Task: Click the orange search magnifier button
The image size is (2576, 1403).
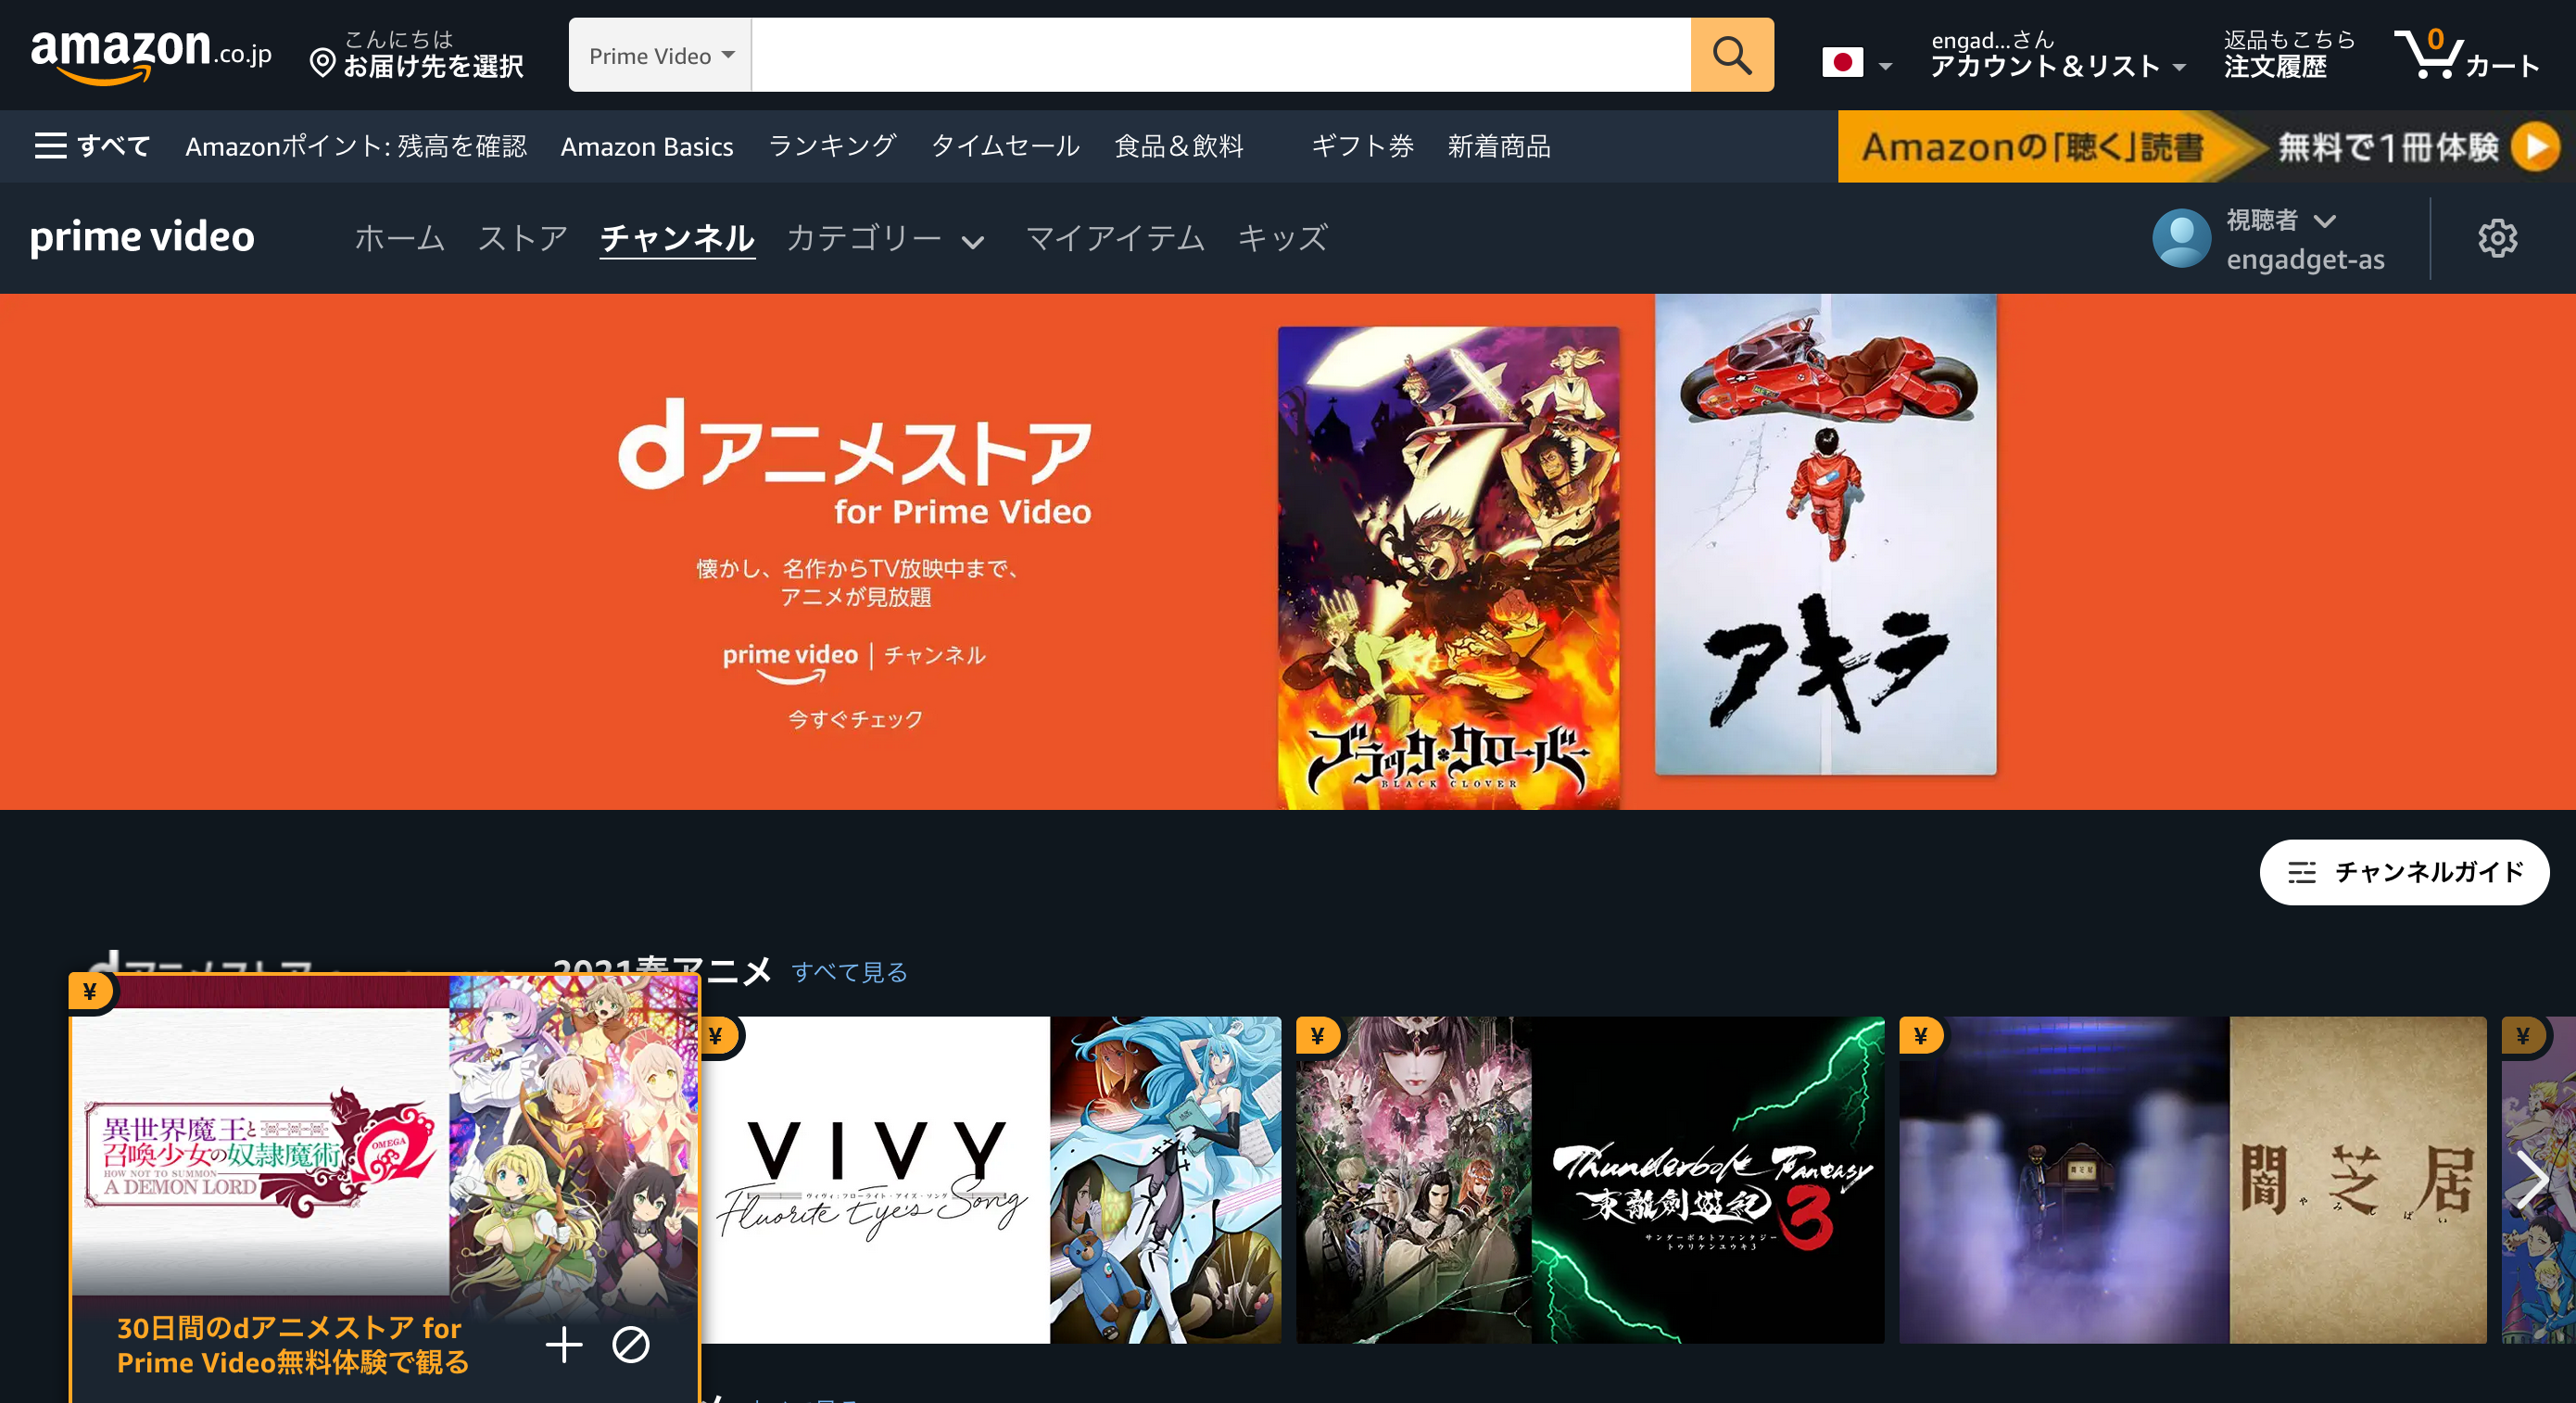Action: tap(1731, 55)
